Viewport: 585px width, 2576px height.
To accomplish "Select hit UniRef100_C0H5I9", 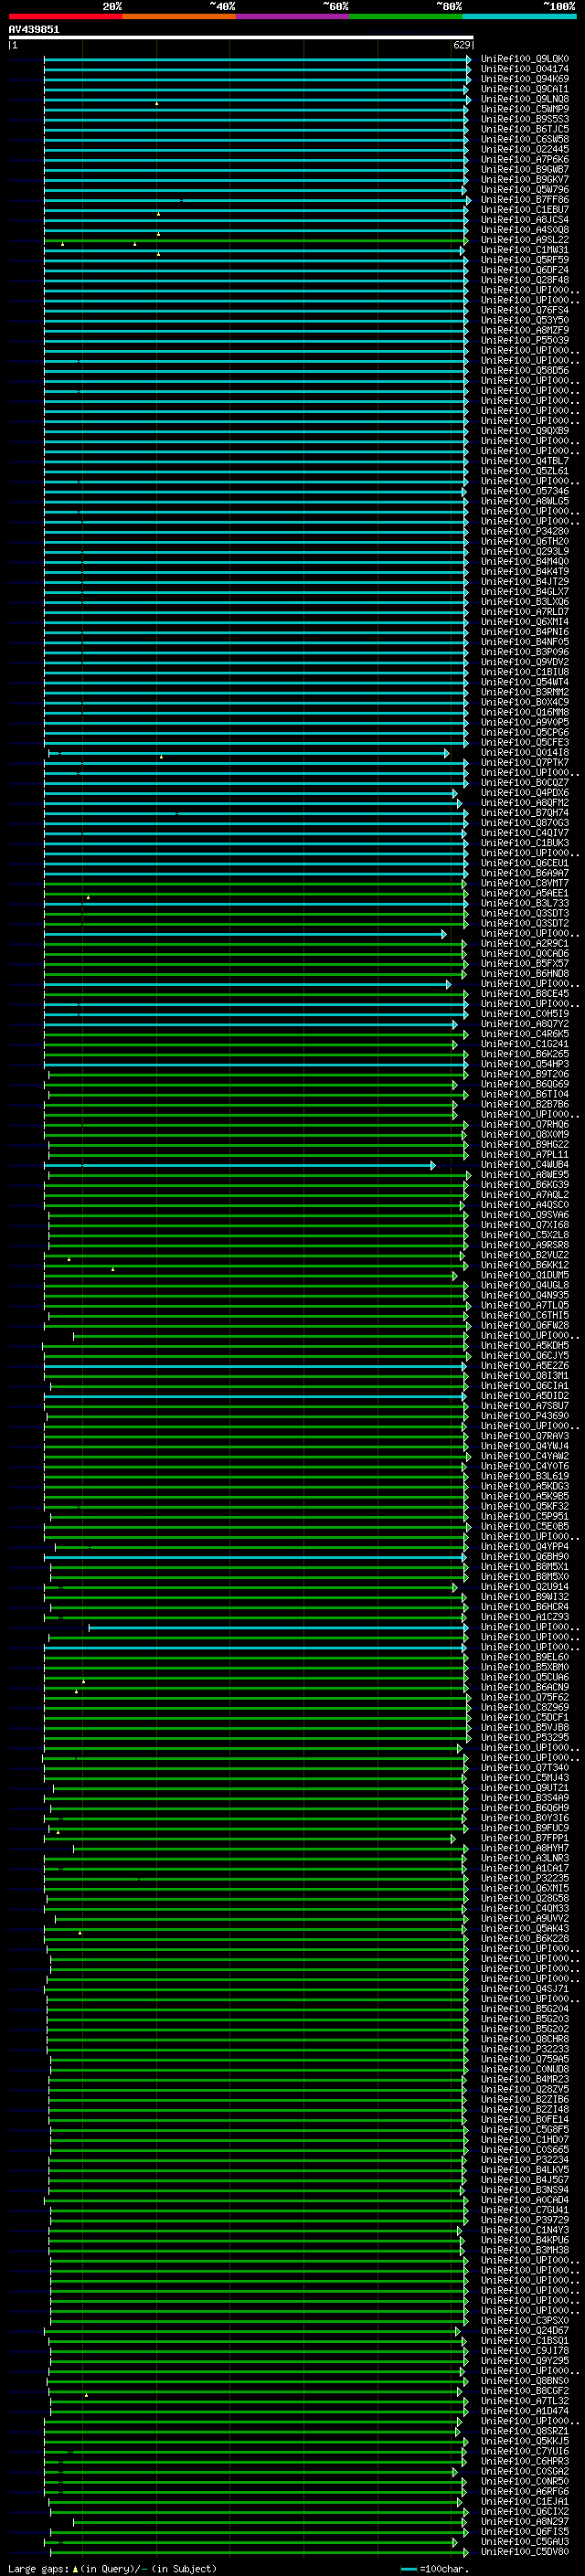I will pos(525,1014).
